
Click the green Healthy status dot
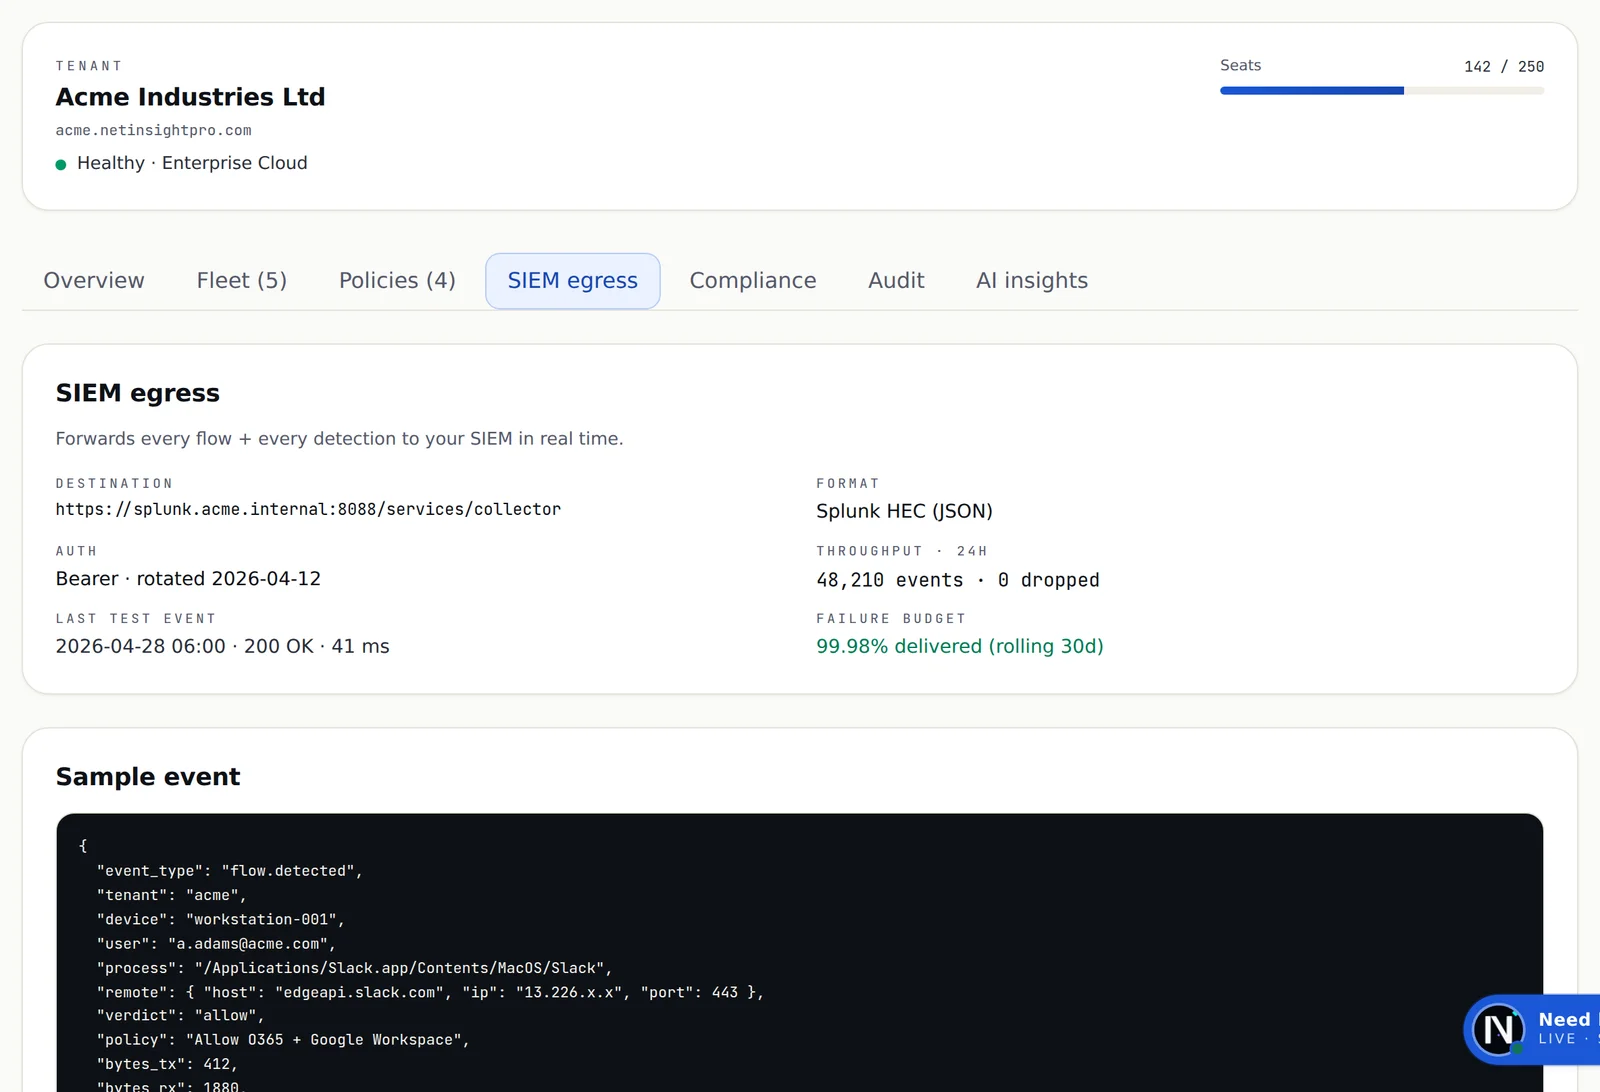point(61,164)
